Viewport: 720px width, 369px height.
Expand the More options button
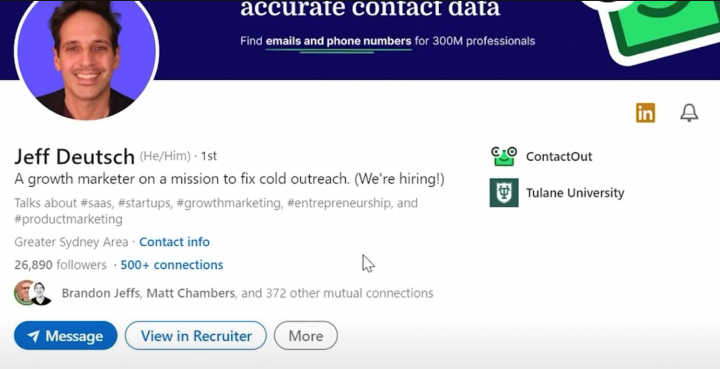point(306,336)
